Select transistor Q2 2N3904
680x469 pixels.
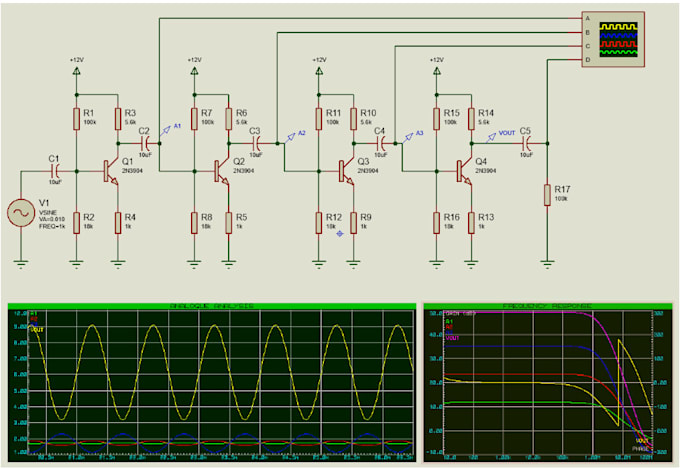(x=222, y=172)
